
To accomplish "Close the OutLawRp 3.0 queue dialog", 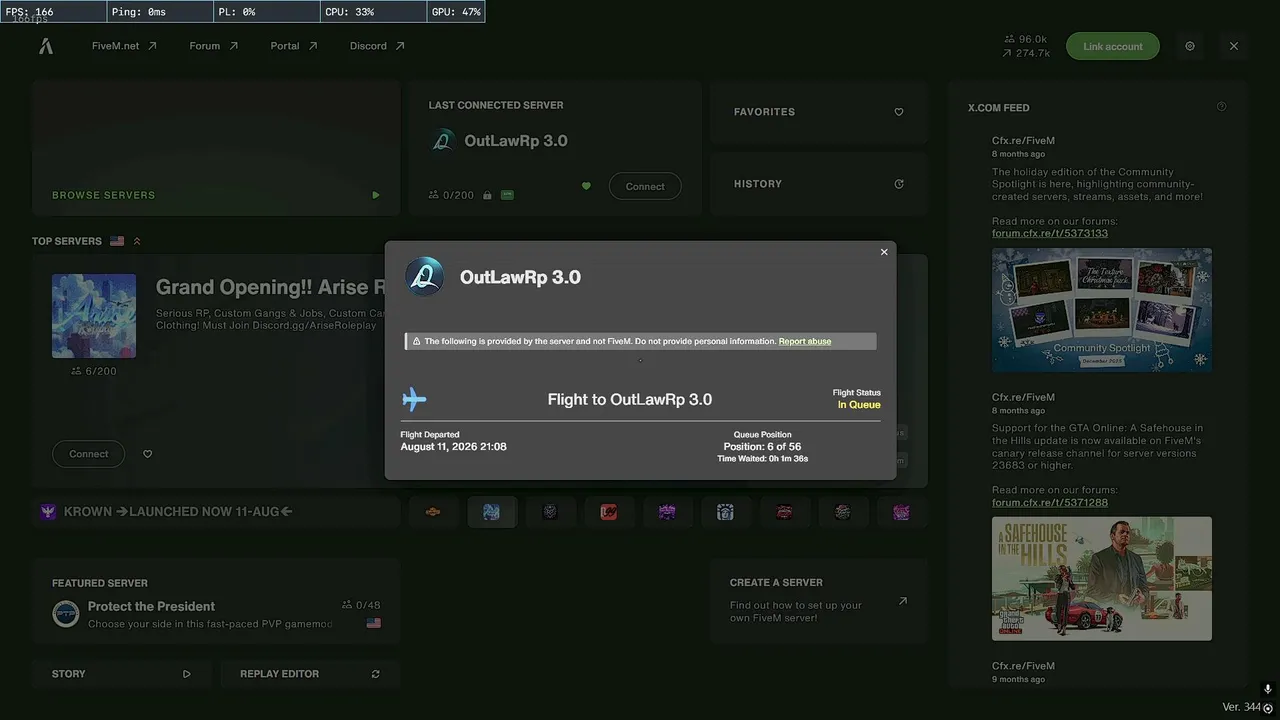I will pyautogui.click(x=884, y=252).
